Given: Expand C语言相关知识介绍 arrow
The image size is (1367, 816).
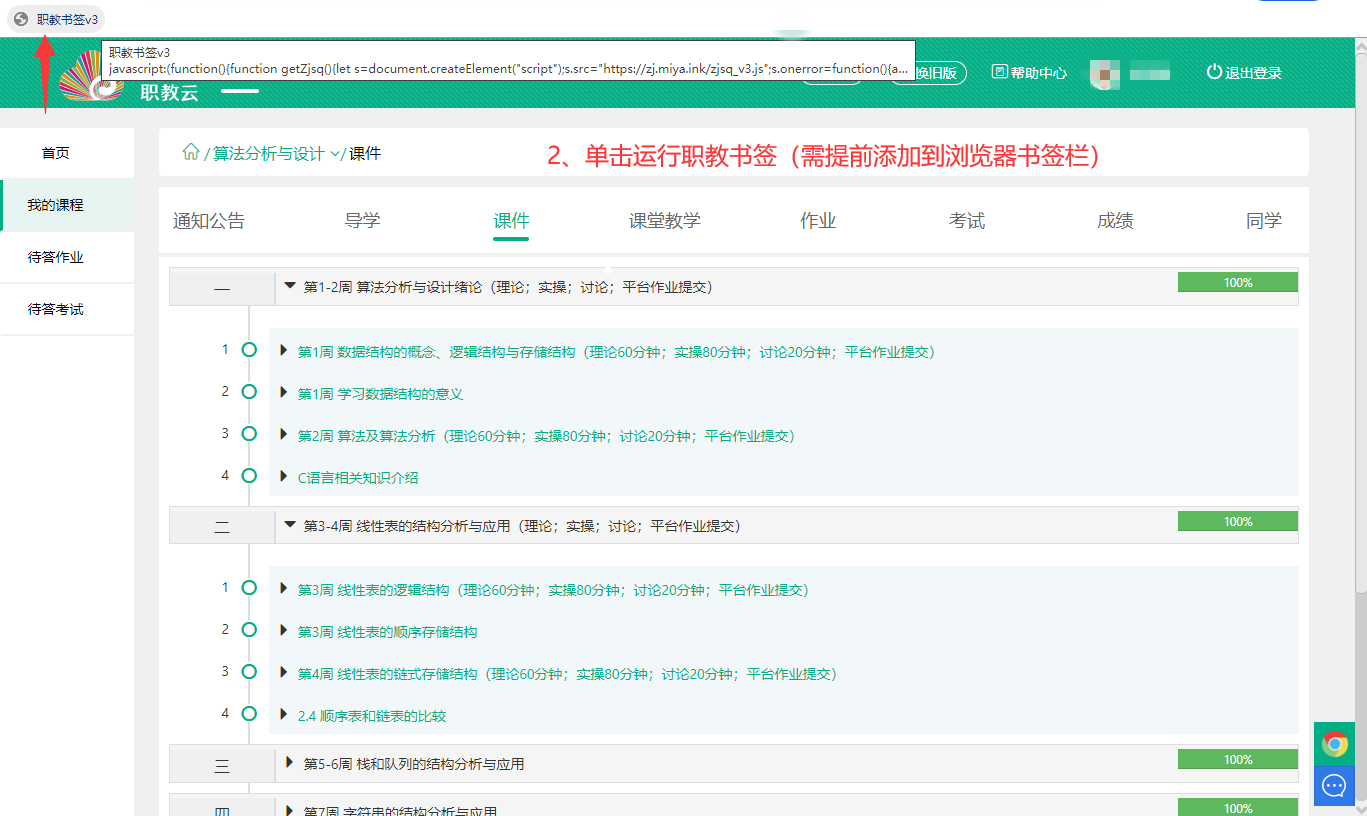Looking at the screenshot, I should (x=284, y=477).
